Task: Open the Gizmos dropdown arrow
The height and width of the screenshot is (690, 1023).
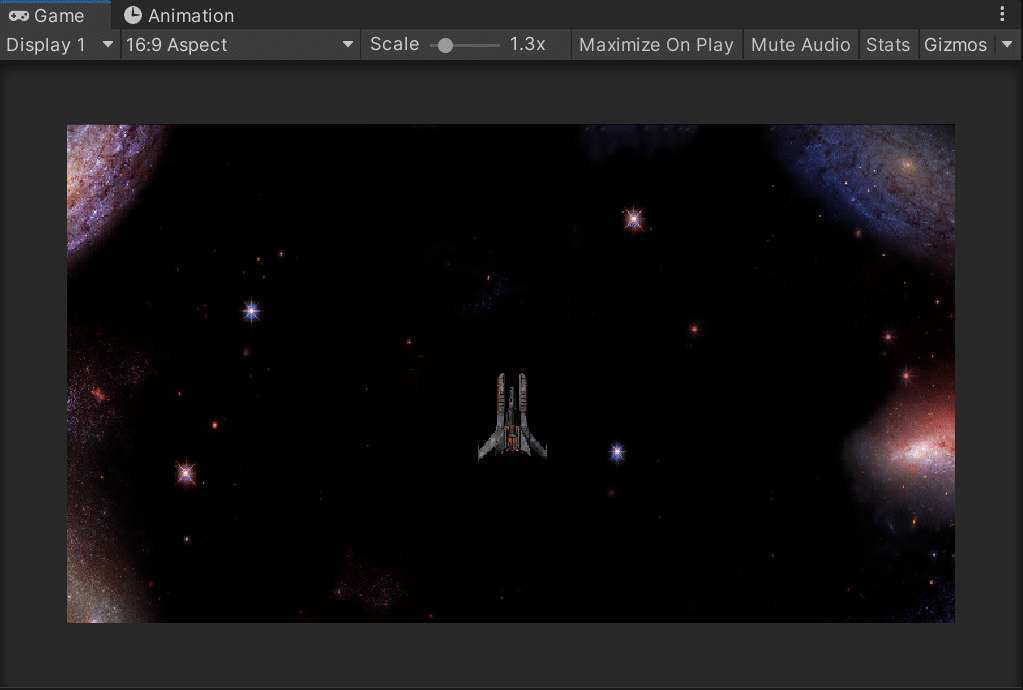Action: pos(1007,44)
